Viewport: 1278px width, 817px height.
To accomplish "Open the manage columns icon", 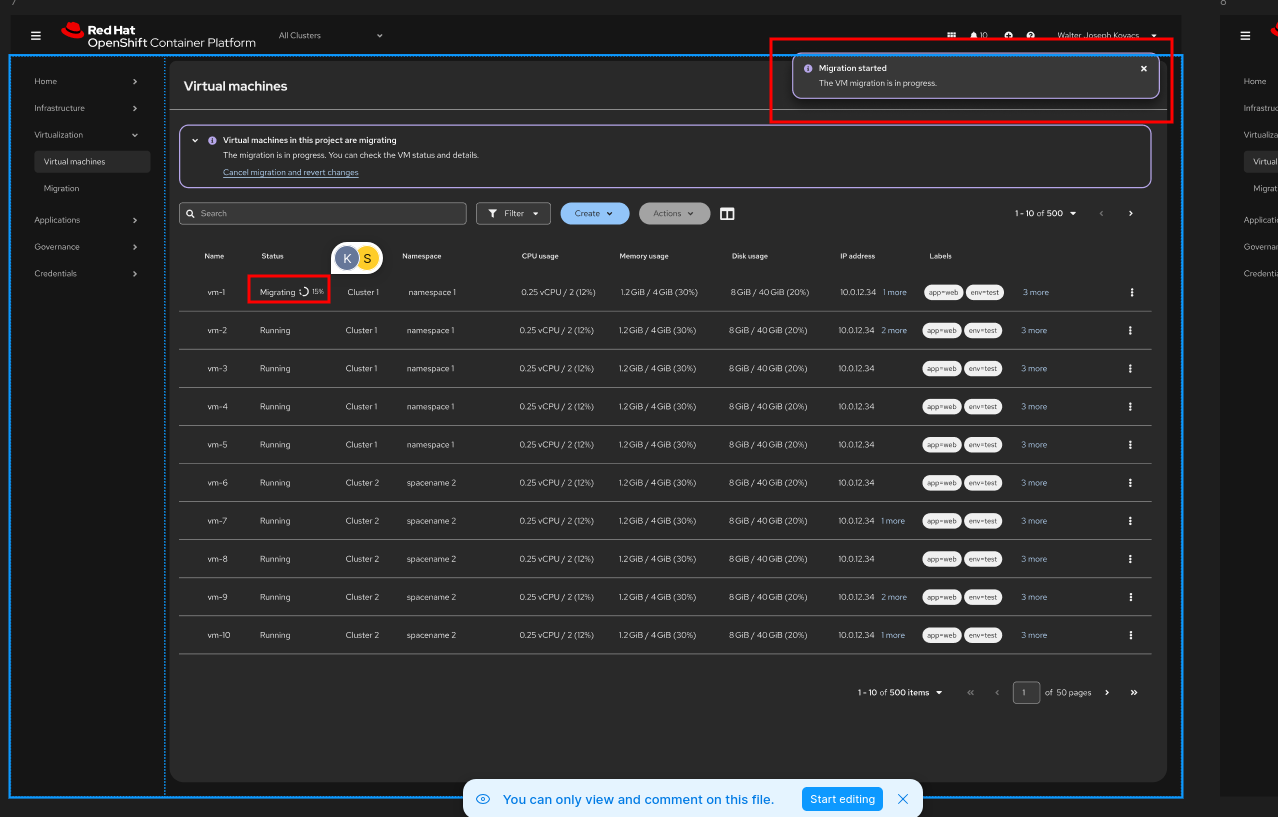I will [x=727, y=214].
